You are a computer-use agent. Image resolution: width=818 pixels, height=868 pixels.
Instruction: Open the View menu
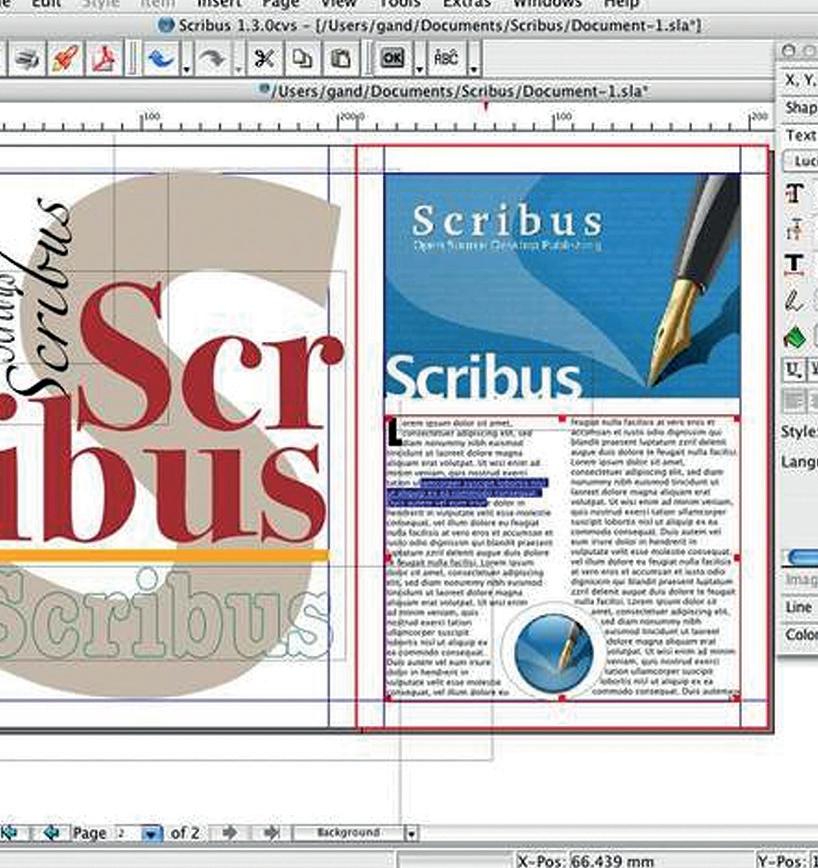point(338,4)
